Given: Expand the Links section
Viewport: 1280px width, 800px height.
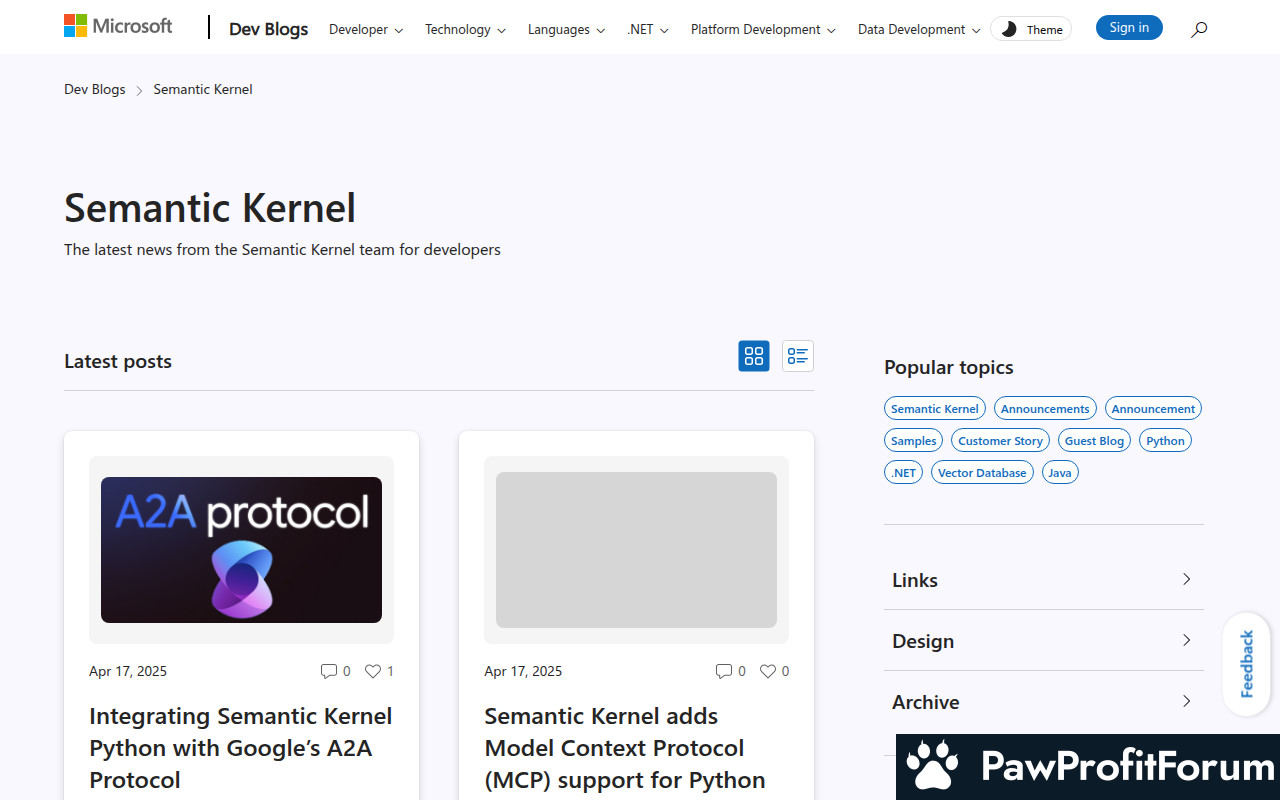Looking at the screenshot, I should coord(1043,580).
